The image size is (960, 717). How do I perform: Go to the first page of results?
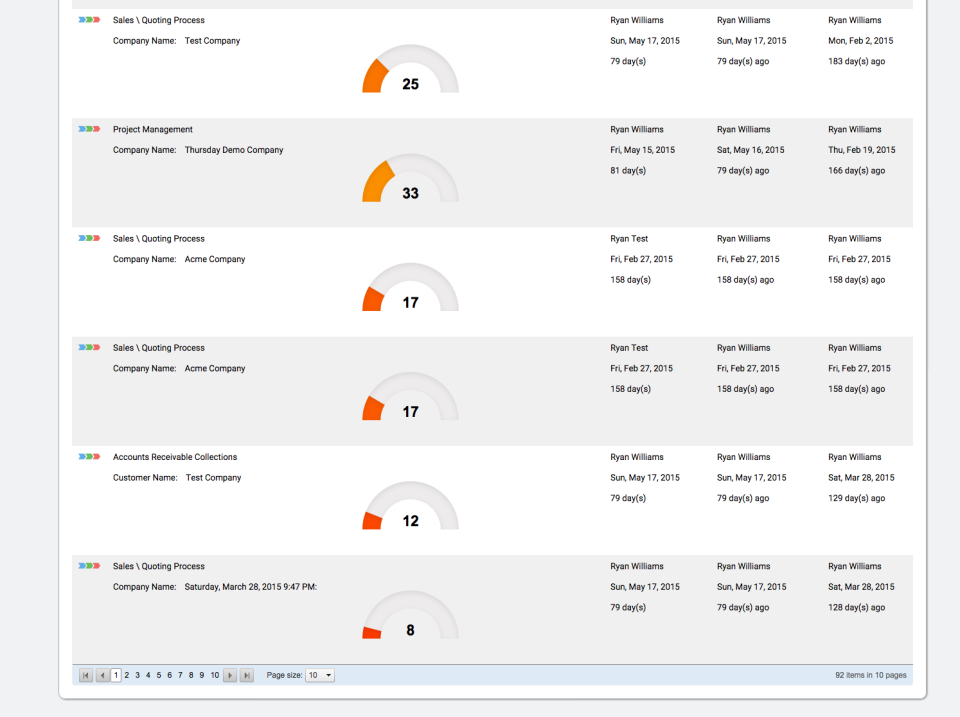point(86,675)
